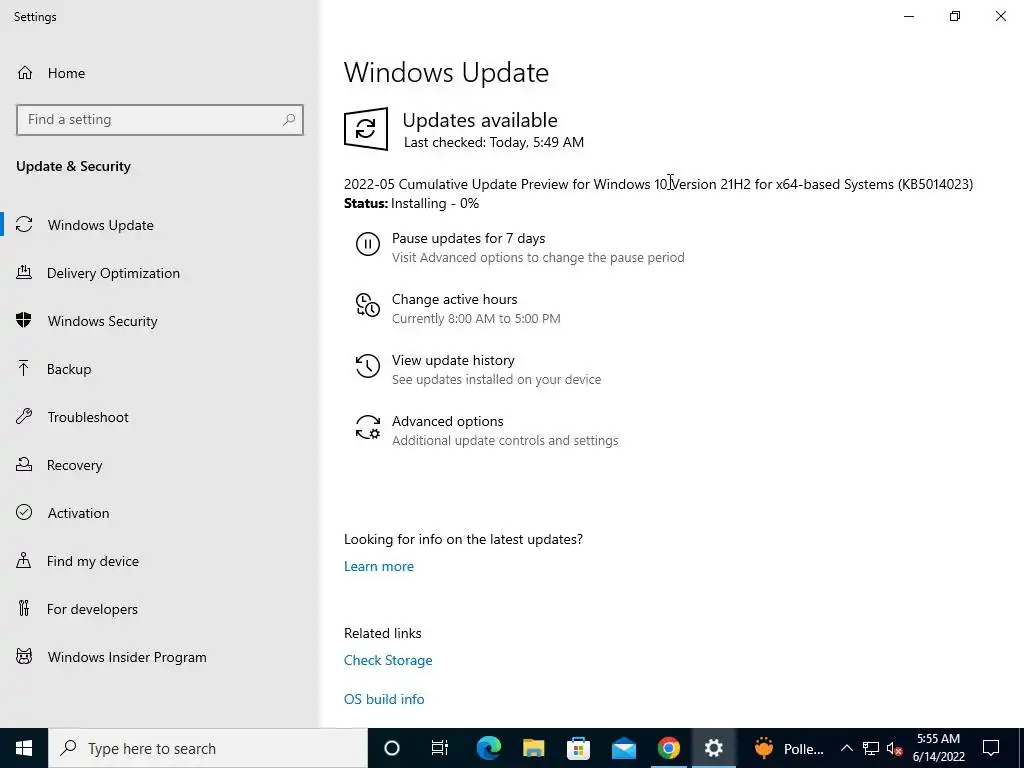
Task: Open the weather widget showing Polle...
Action: (789, 748)
